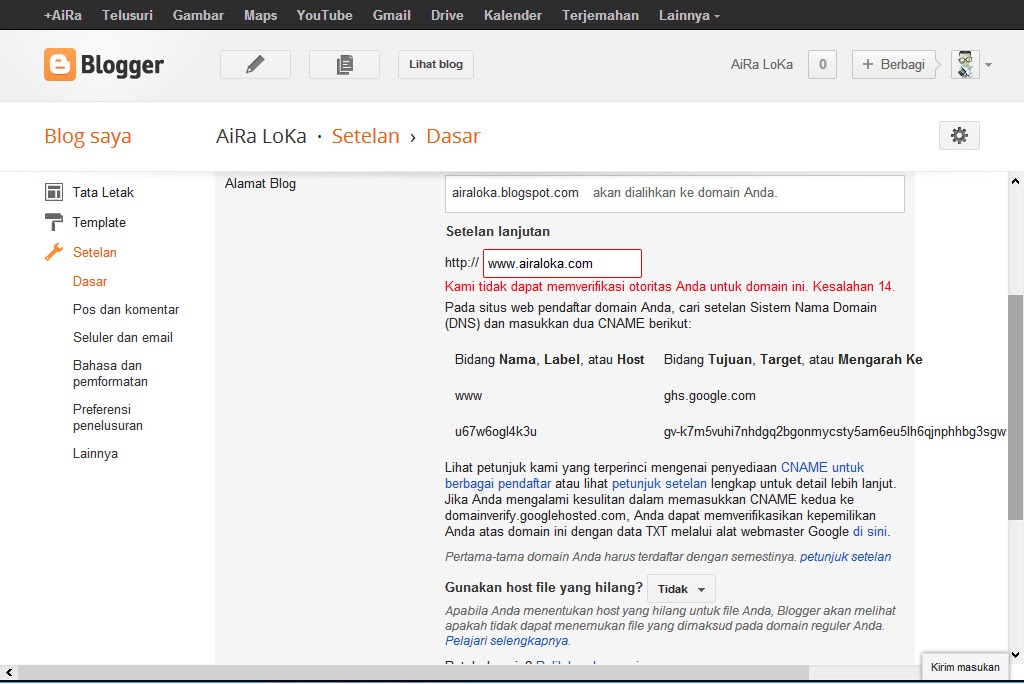The width and height of the screenshot is (1024, 684).
Task: Open the Lainnya dropdown in top bar
Action: point(689,15)
